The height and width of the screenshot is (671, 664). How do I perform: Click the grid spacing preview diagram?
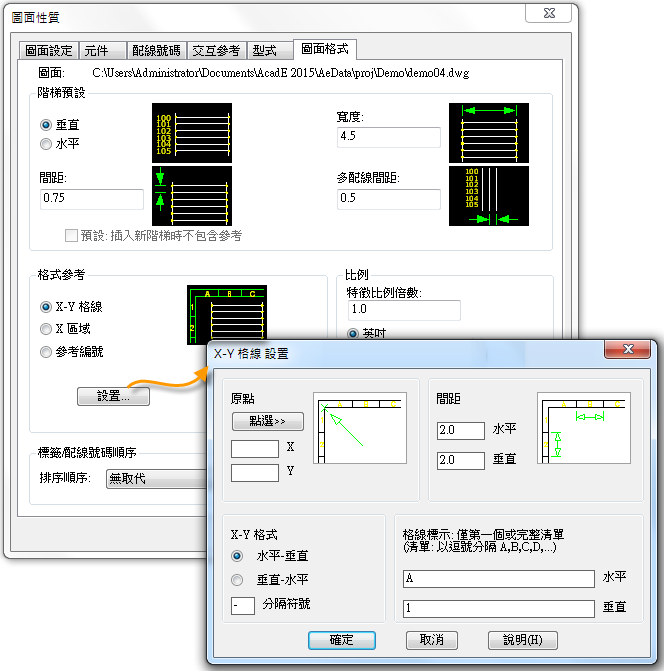tap(584, 428)
